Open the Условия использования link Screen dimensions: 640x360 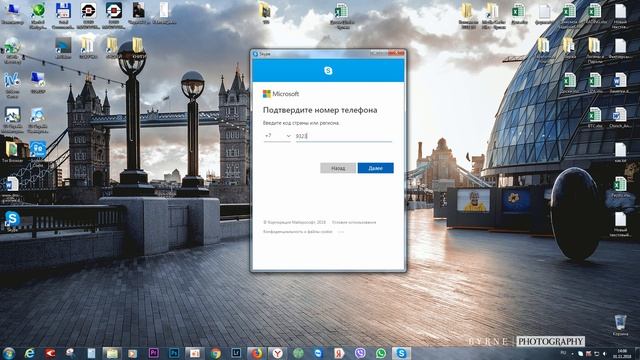tap(354, 222)
